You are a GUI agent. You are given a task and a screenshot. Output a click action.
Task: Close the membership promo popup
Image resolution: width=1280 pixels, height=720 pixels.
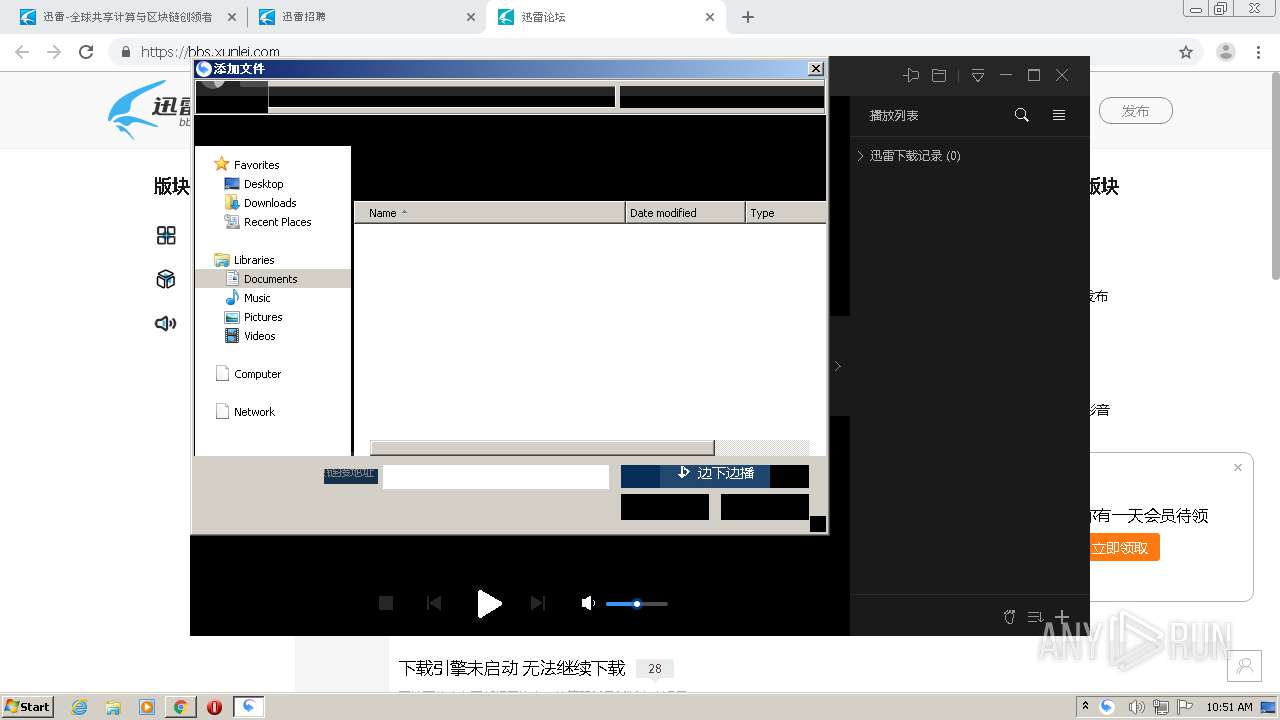[1238, 468]
